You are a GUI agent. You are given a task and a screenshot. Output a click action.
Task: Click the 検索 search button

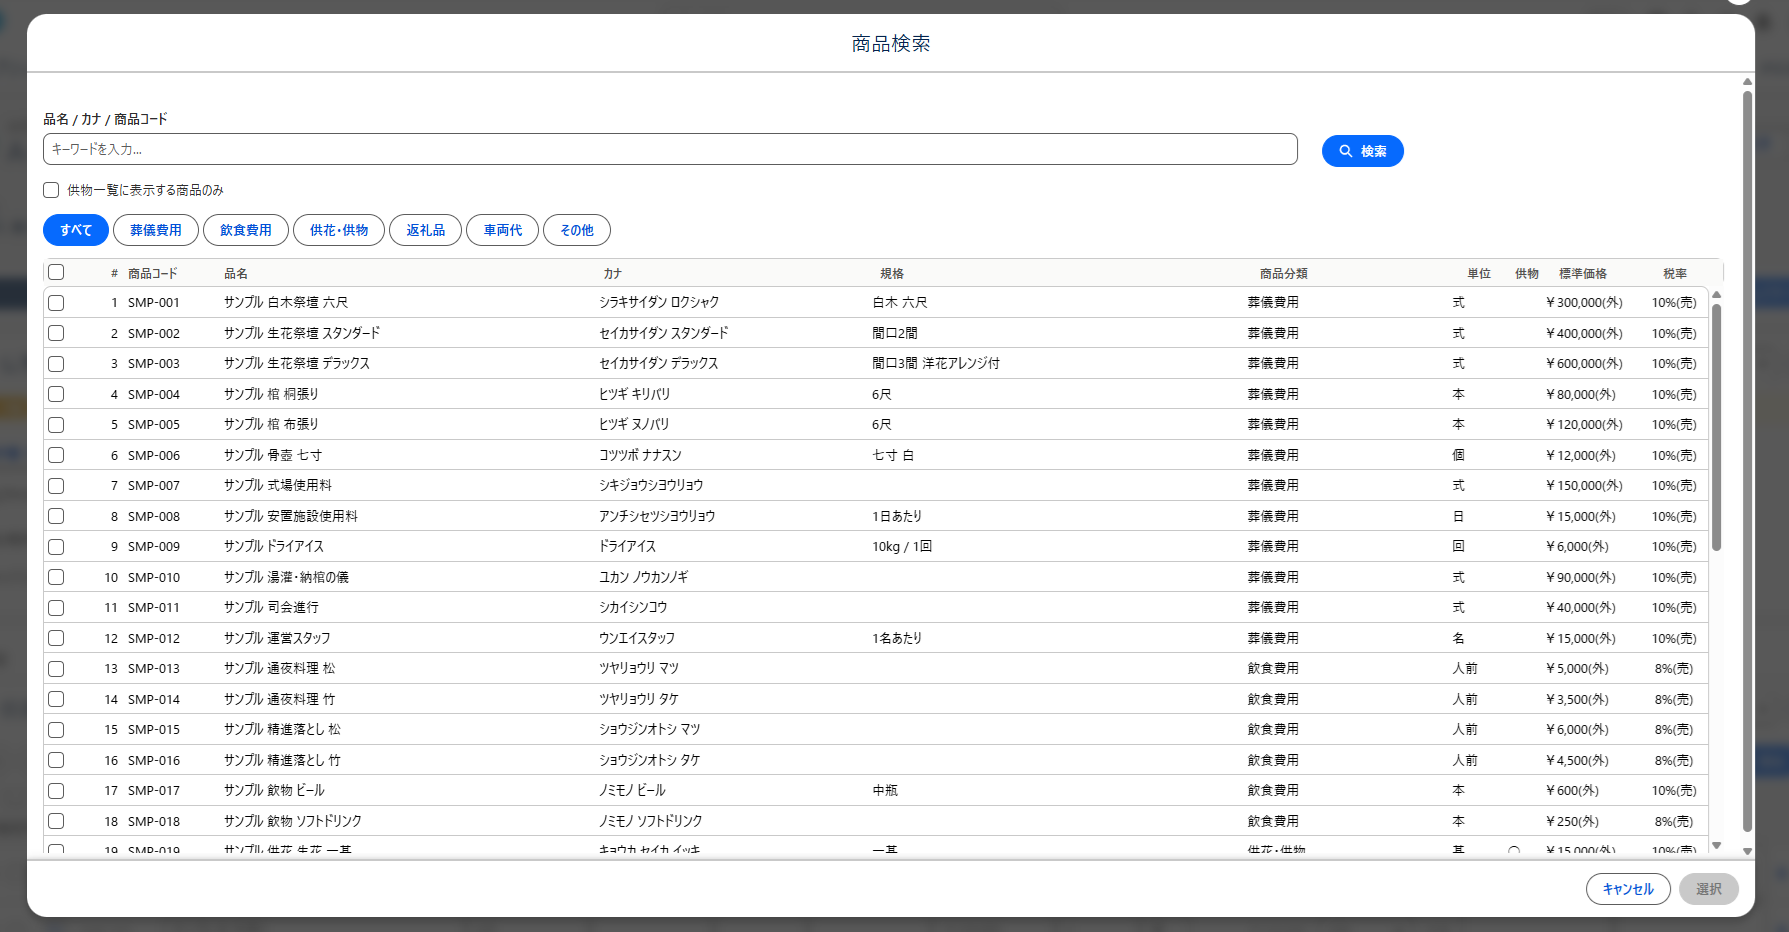click(x=1362, y=151)
